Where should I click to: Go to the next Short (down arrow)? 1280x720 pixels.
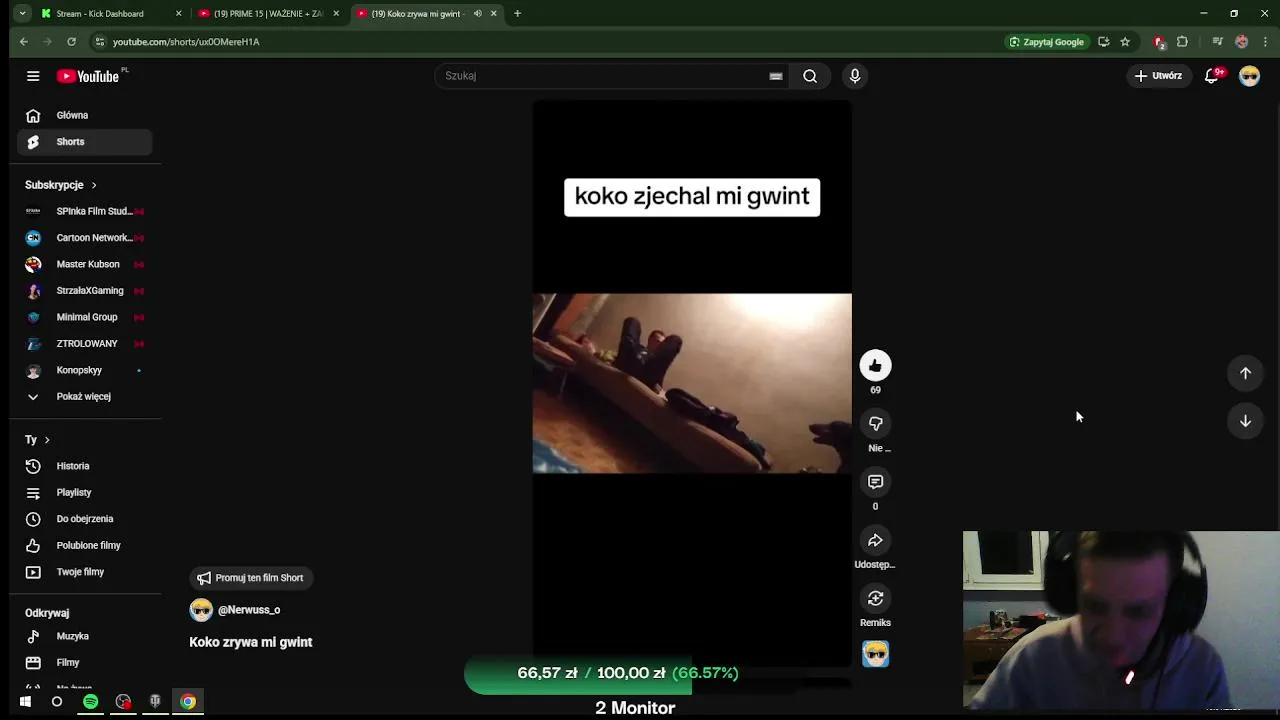1245,421
